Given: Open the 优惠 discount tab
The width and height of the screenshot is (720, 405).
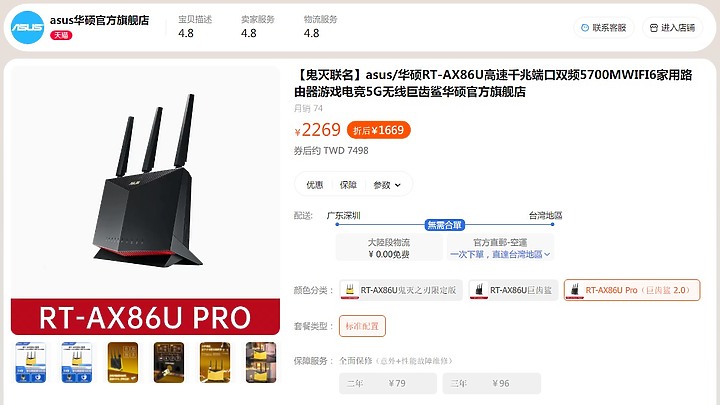Looking at the screenshot, I should click(315, 185).
